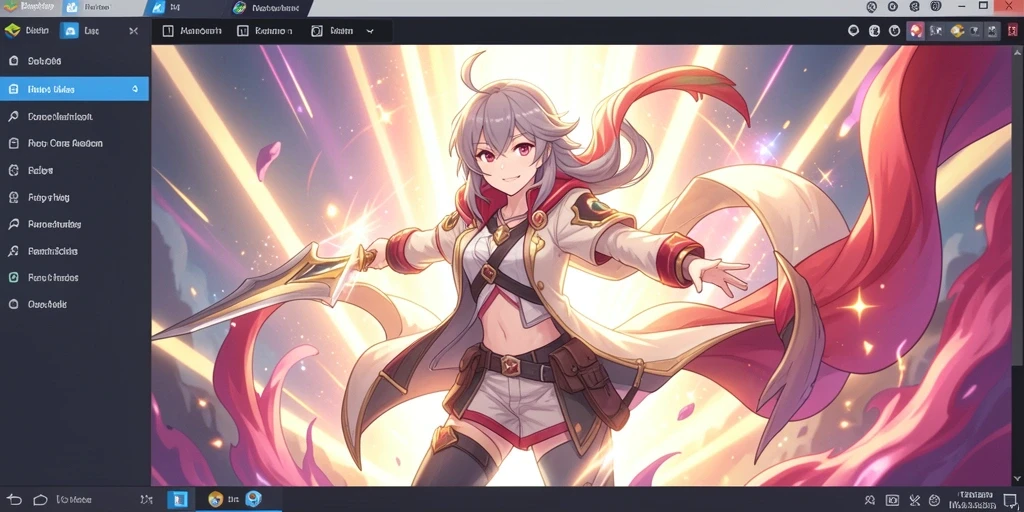
Task: Open the light-blue round app icon in the bottom bar
Action: pos(253,500)
